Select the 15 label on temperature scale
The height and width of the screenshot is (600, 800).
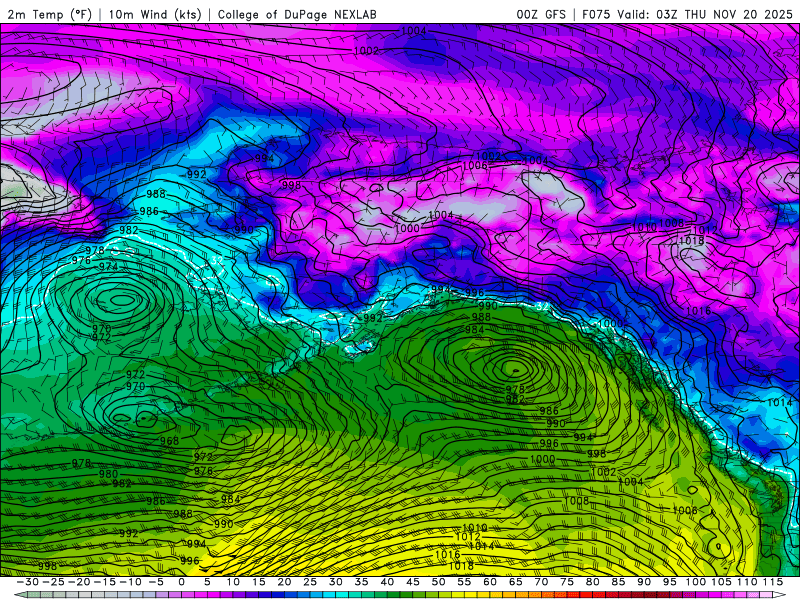pos(258,582)
